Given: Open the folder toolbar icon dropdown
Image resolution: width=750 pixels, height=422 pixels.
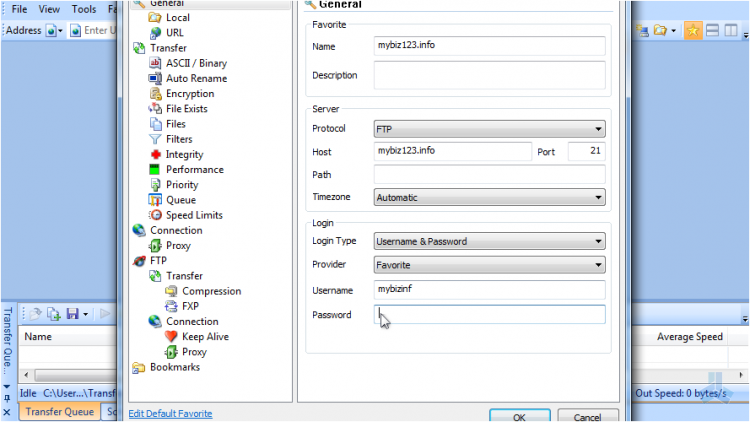Looking at the screenshot, I should coord(673,31).
